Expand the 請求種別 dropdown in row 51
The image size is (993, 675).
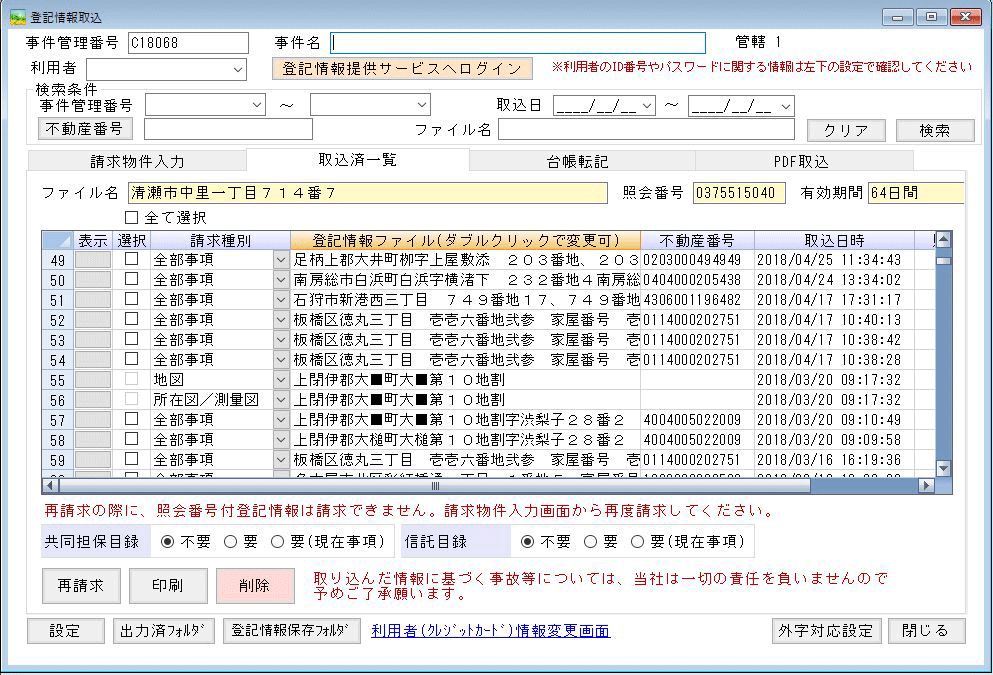(x=281, y=300)
